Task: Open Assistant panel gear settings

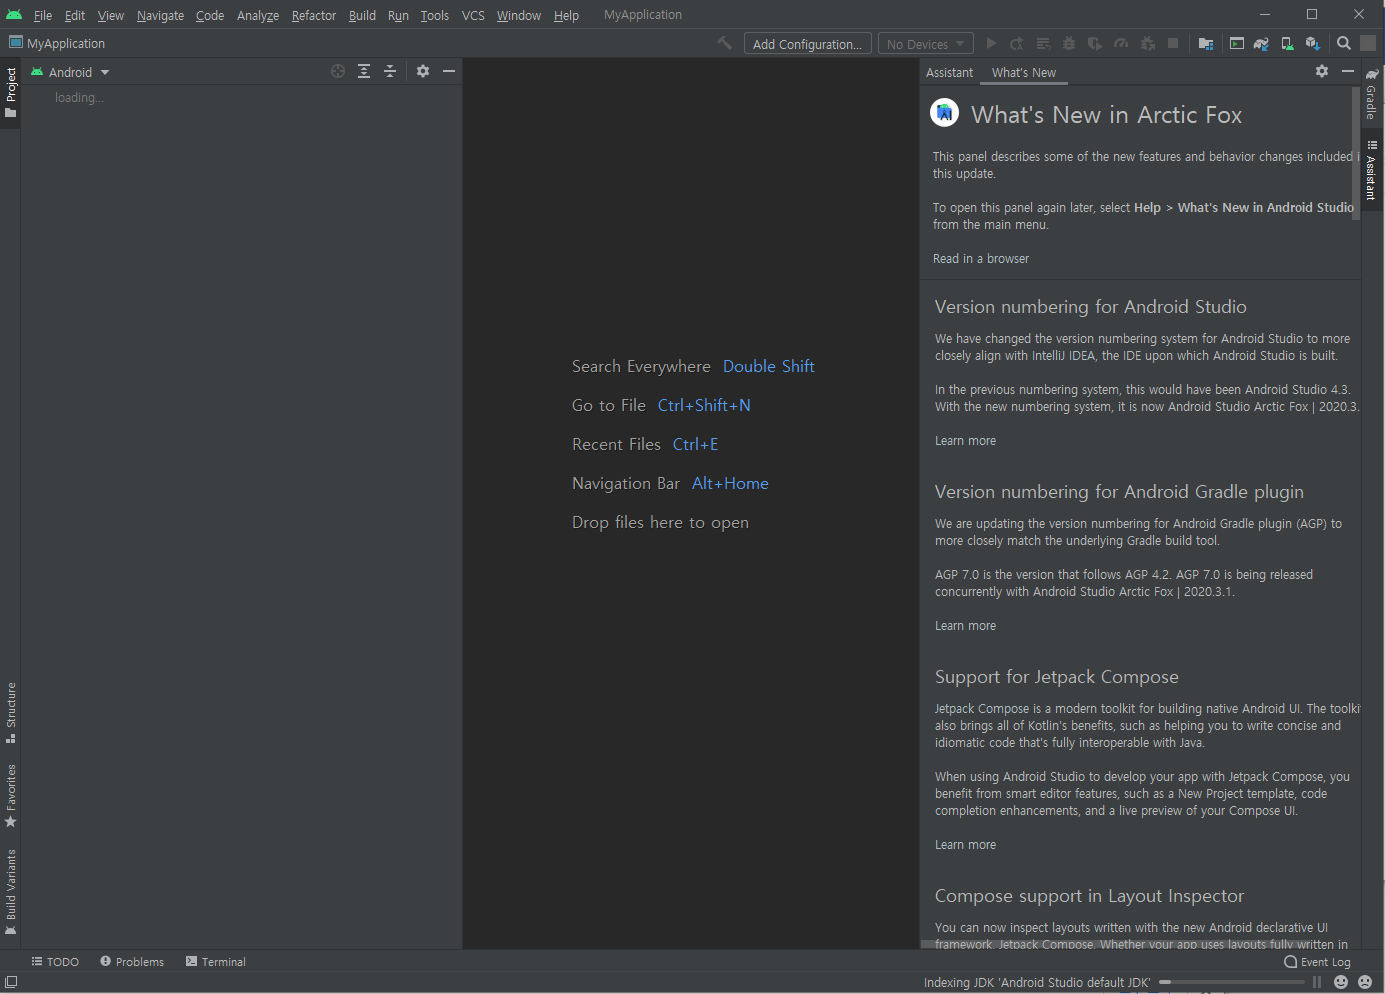Action: point(1322,71)
